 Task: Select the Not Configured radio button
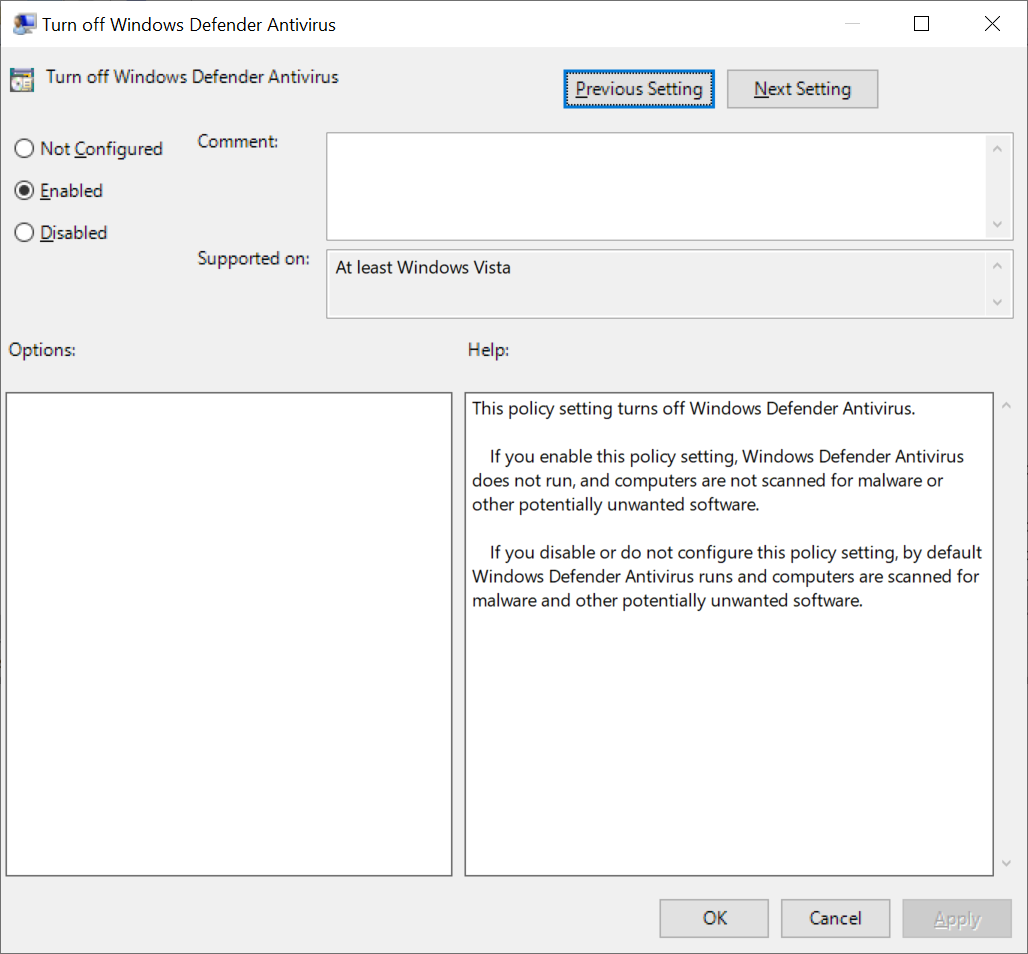point(24,148)
